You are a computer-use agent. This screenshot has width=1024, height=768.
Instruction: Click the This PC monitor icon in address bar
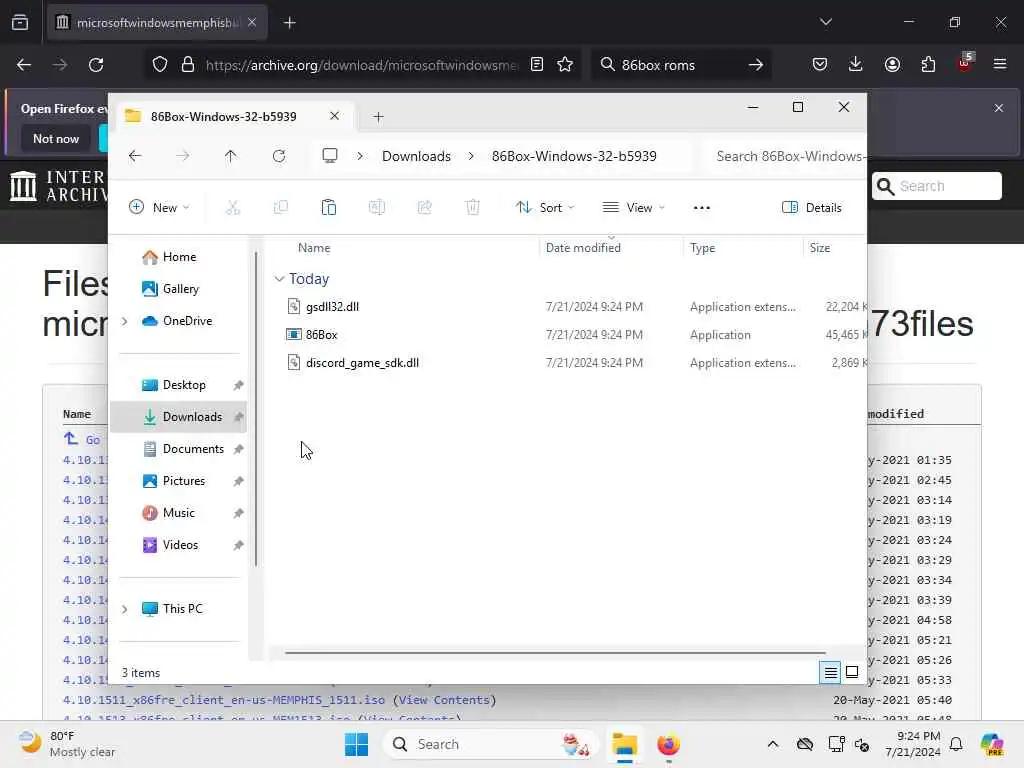330,155
